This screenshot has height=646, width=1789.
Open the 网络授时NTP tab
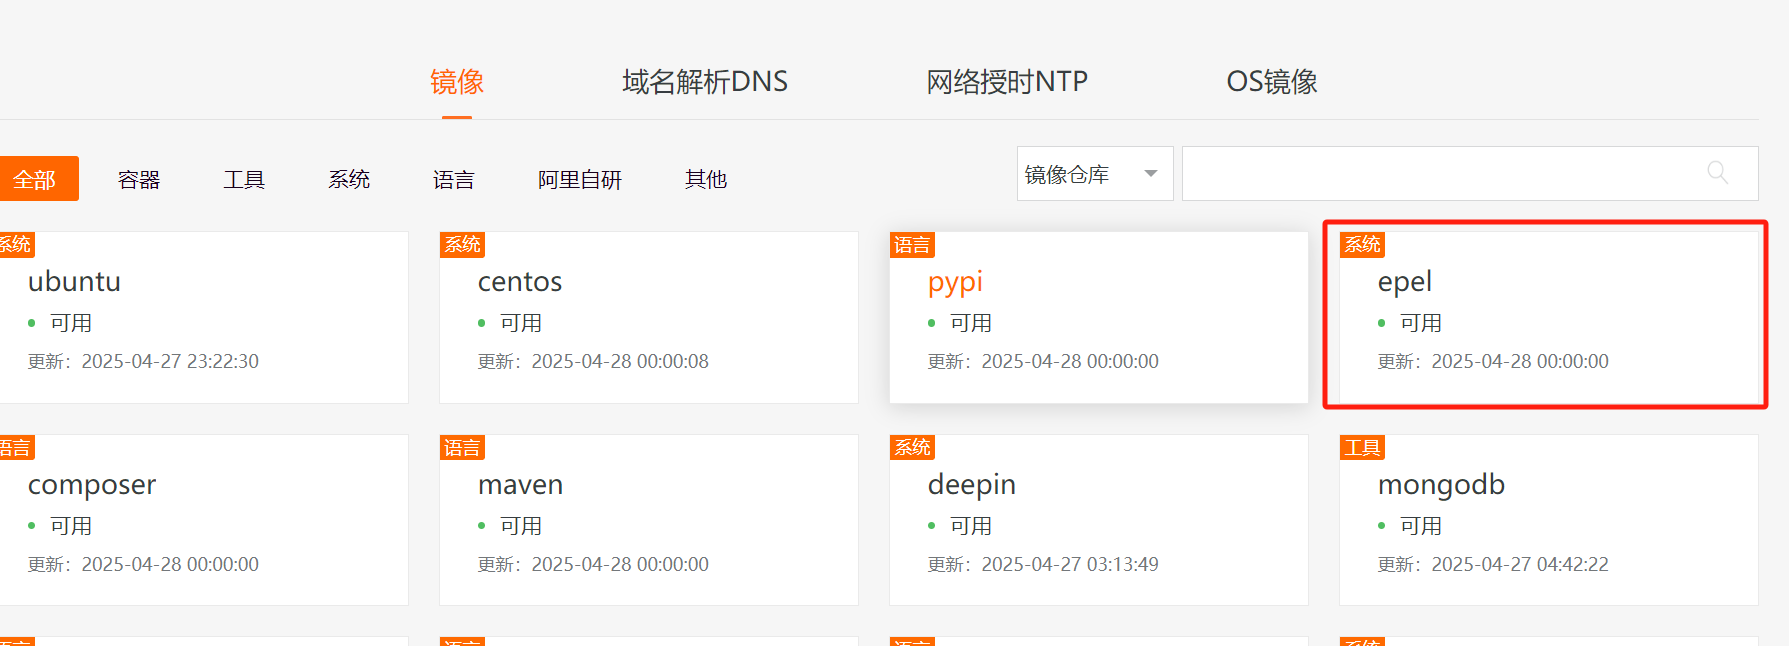(1007, 82)
